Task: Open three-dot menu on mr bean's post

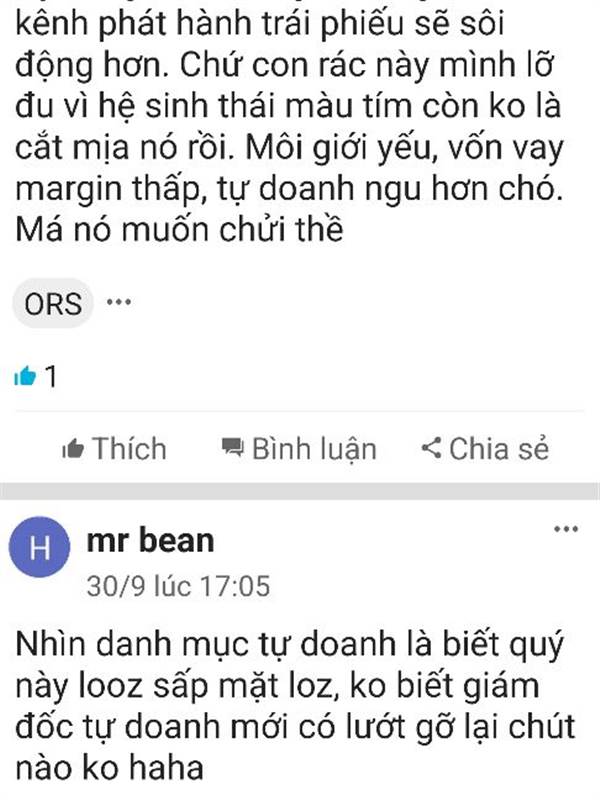Action: pos(566,529)
